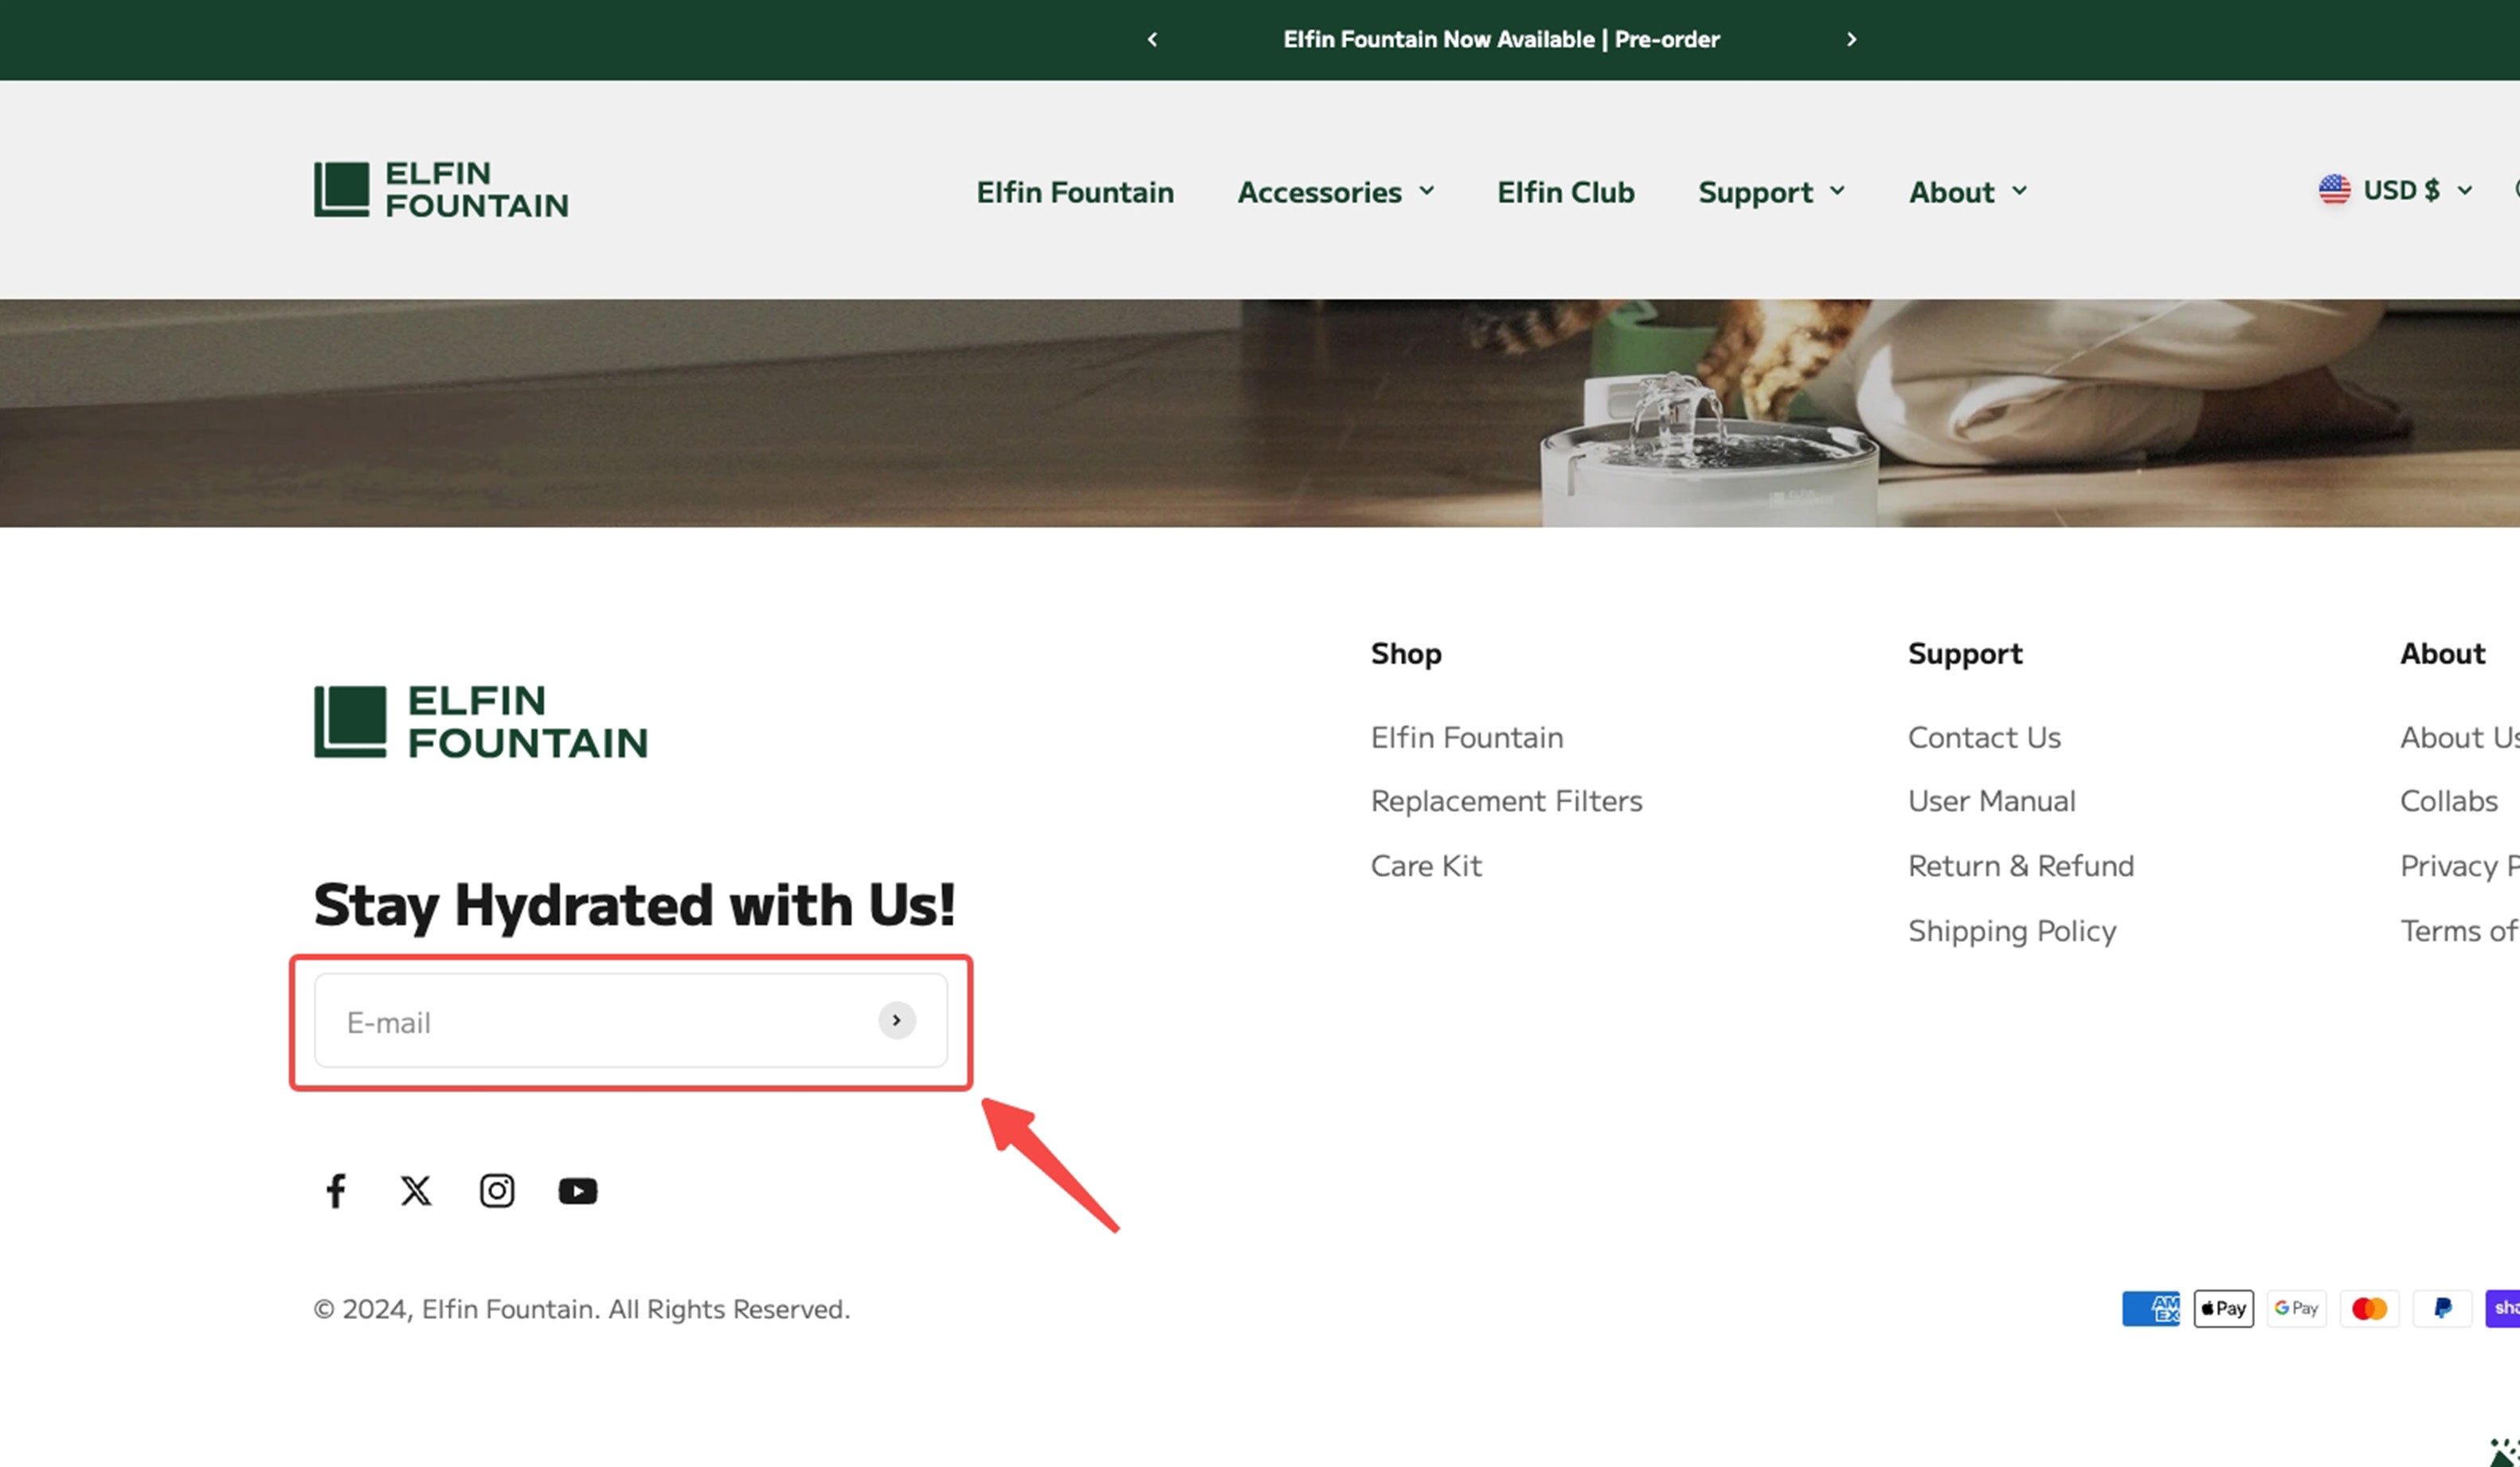The width and height of the screenshot is (2520, 1467).
Task: Open the X (Twitter) social icon
Action: (x=416, y=1191)
